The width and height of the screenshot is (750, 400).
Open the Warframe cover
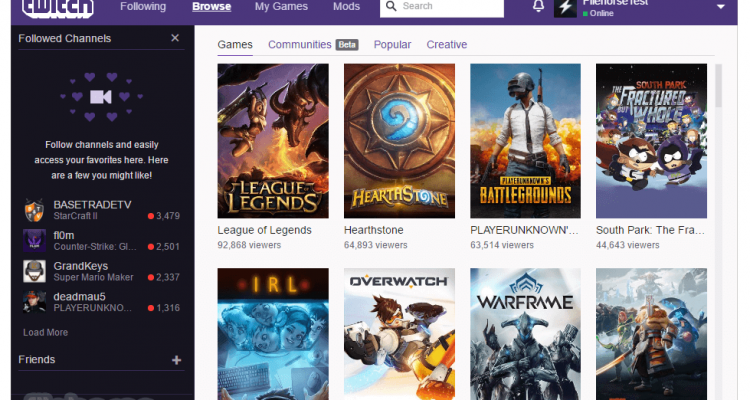coord(525,334)
